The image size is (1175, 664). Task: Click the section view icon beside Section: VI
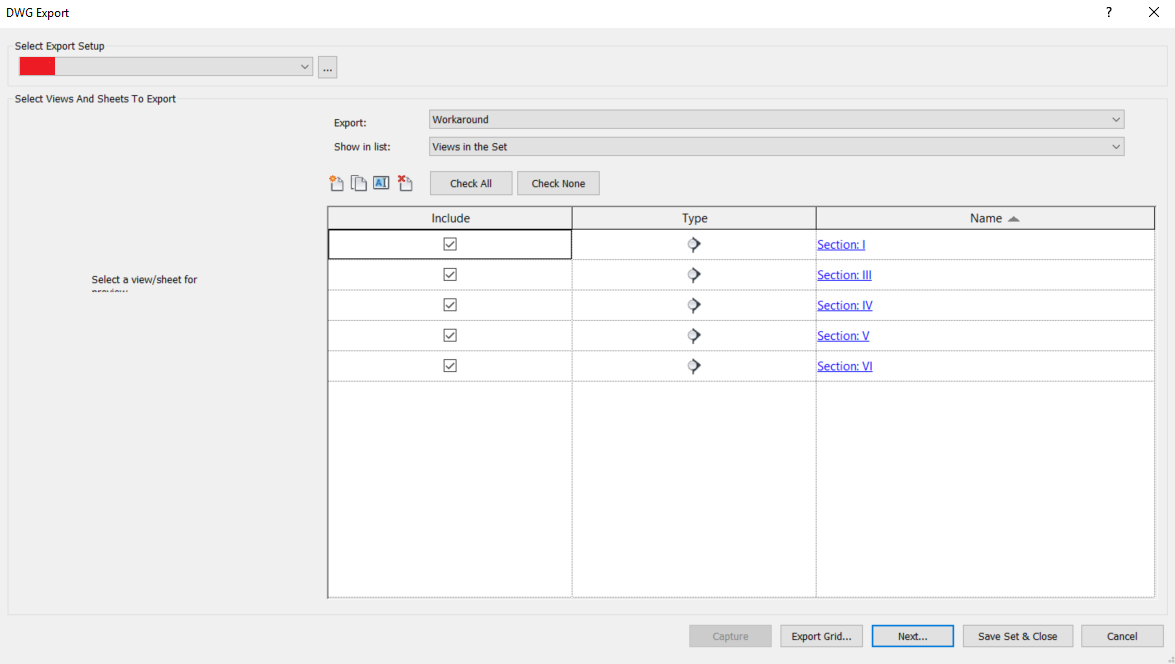pos(693,366)
